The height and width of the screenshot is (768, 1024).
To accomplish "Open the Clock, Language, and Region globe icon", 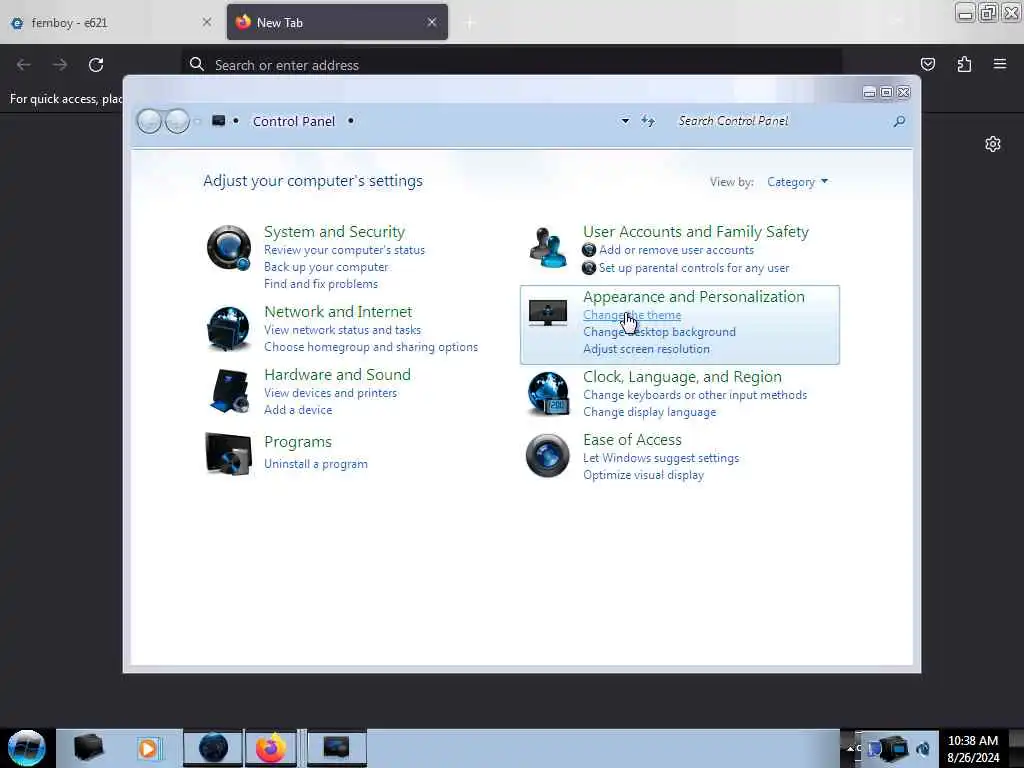I will (x=548, y=393).
